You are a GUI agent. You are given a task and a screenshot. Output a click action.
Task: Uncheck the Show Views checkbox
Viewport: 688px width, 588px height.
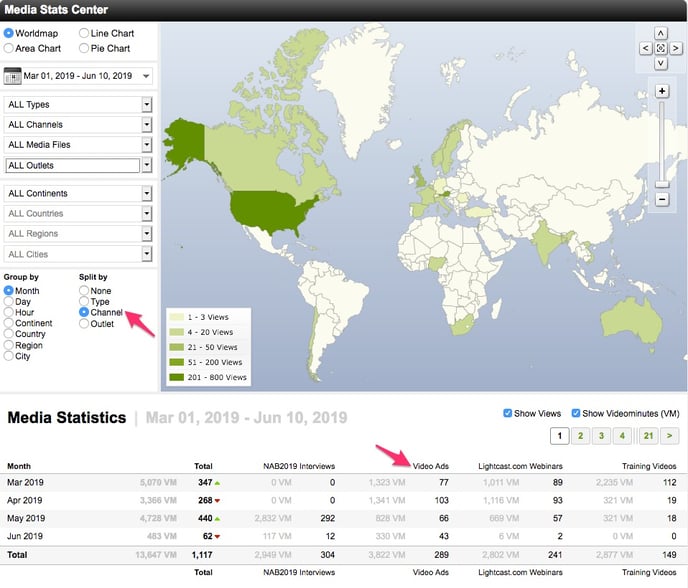click(508, 413)
